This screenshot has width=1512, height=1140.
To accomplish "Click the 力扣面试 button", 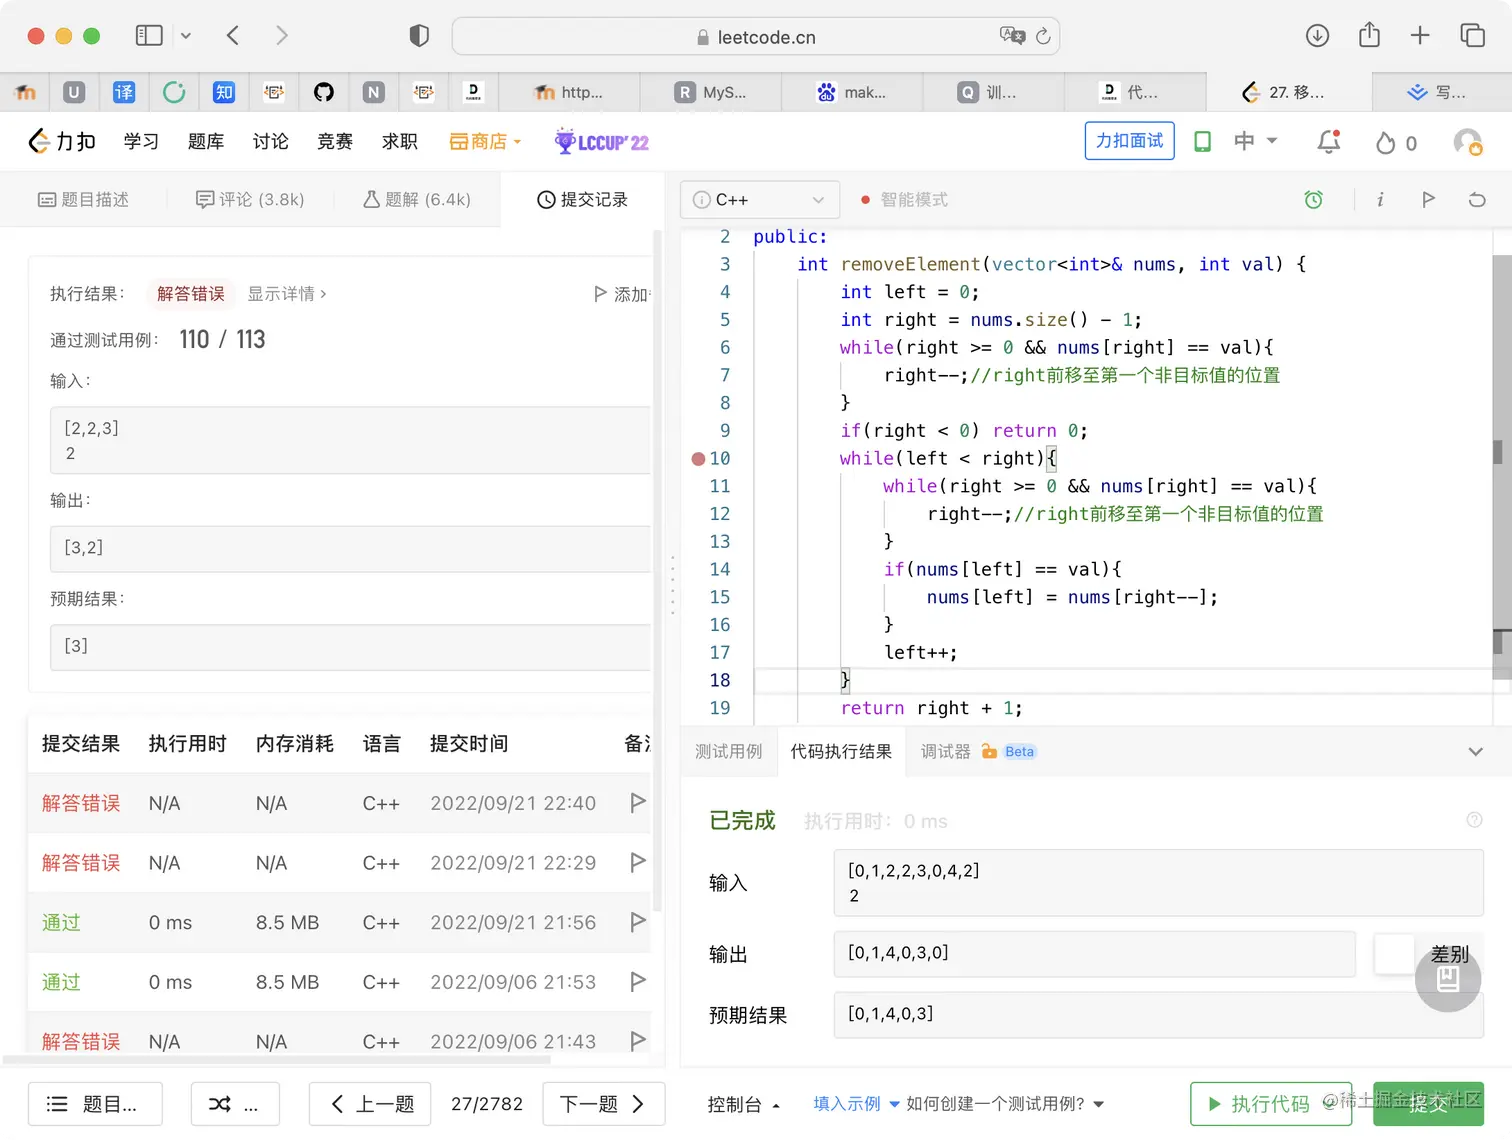I will pos(1130,141).
